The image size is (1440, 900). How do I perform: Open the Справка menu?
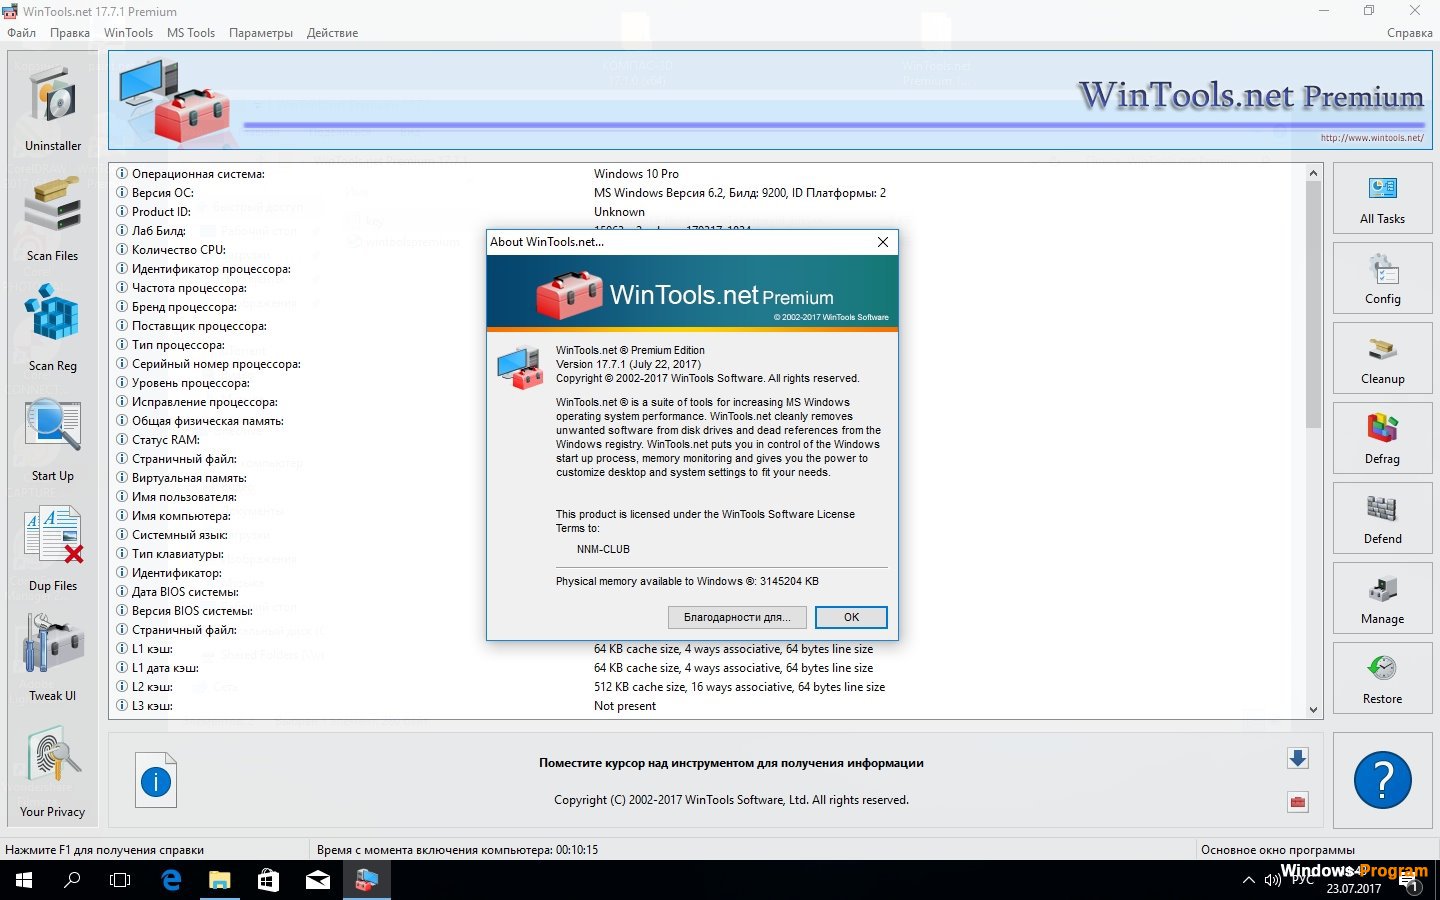point(1409,32)
